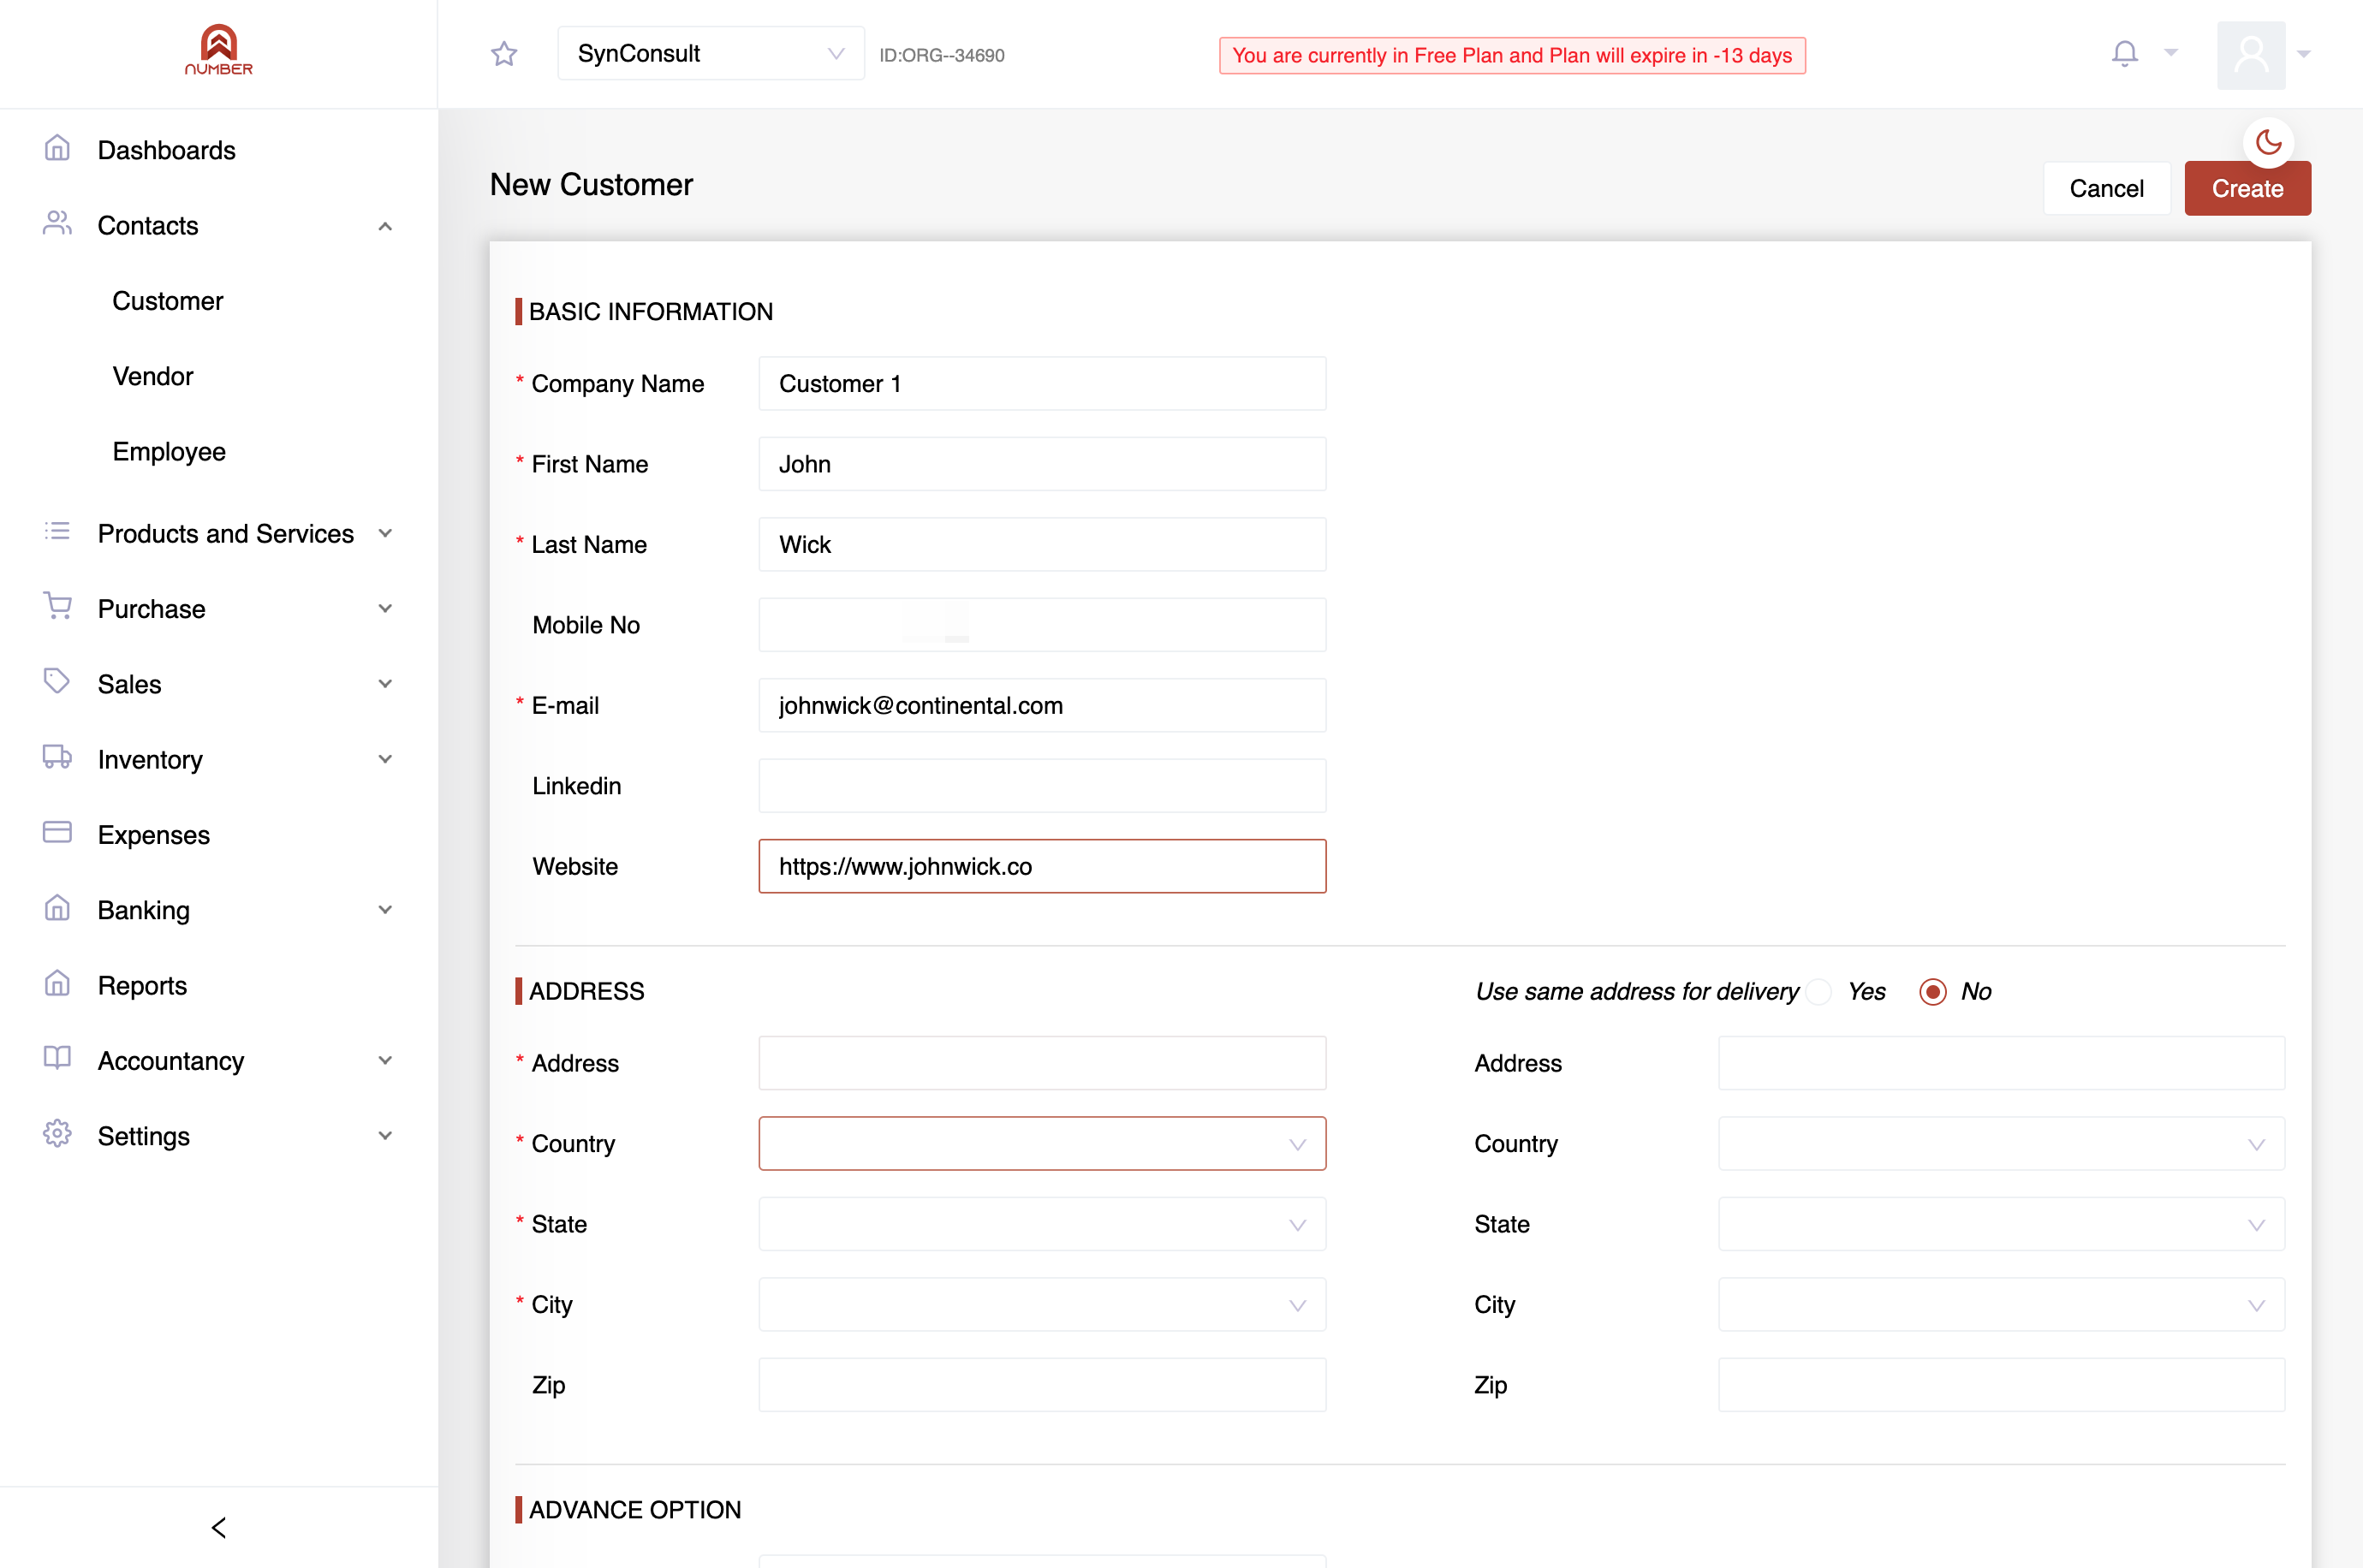Screen dimensions: 2363x1568
Task: Click the required Address input field
Action: click(x=1042, y=1063)
